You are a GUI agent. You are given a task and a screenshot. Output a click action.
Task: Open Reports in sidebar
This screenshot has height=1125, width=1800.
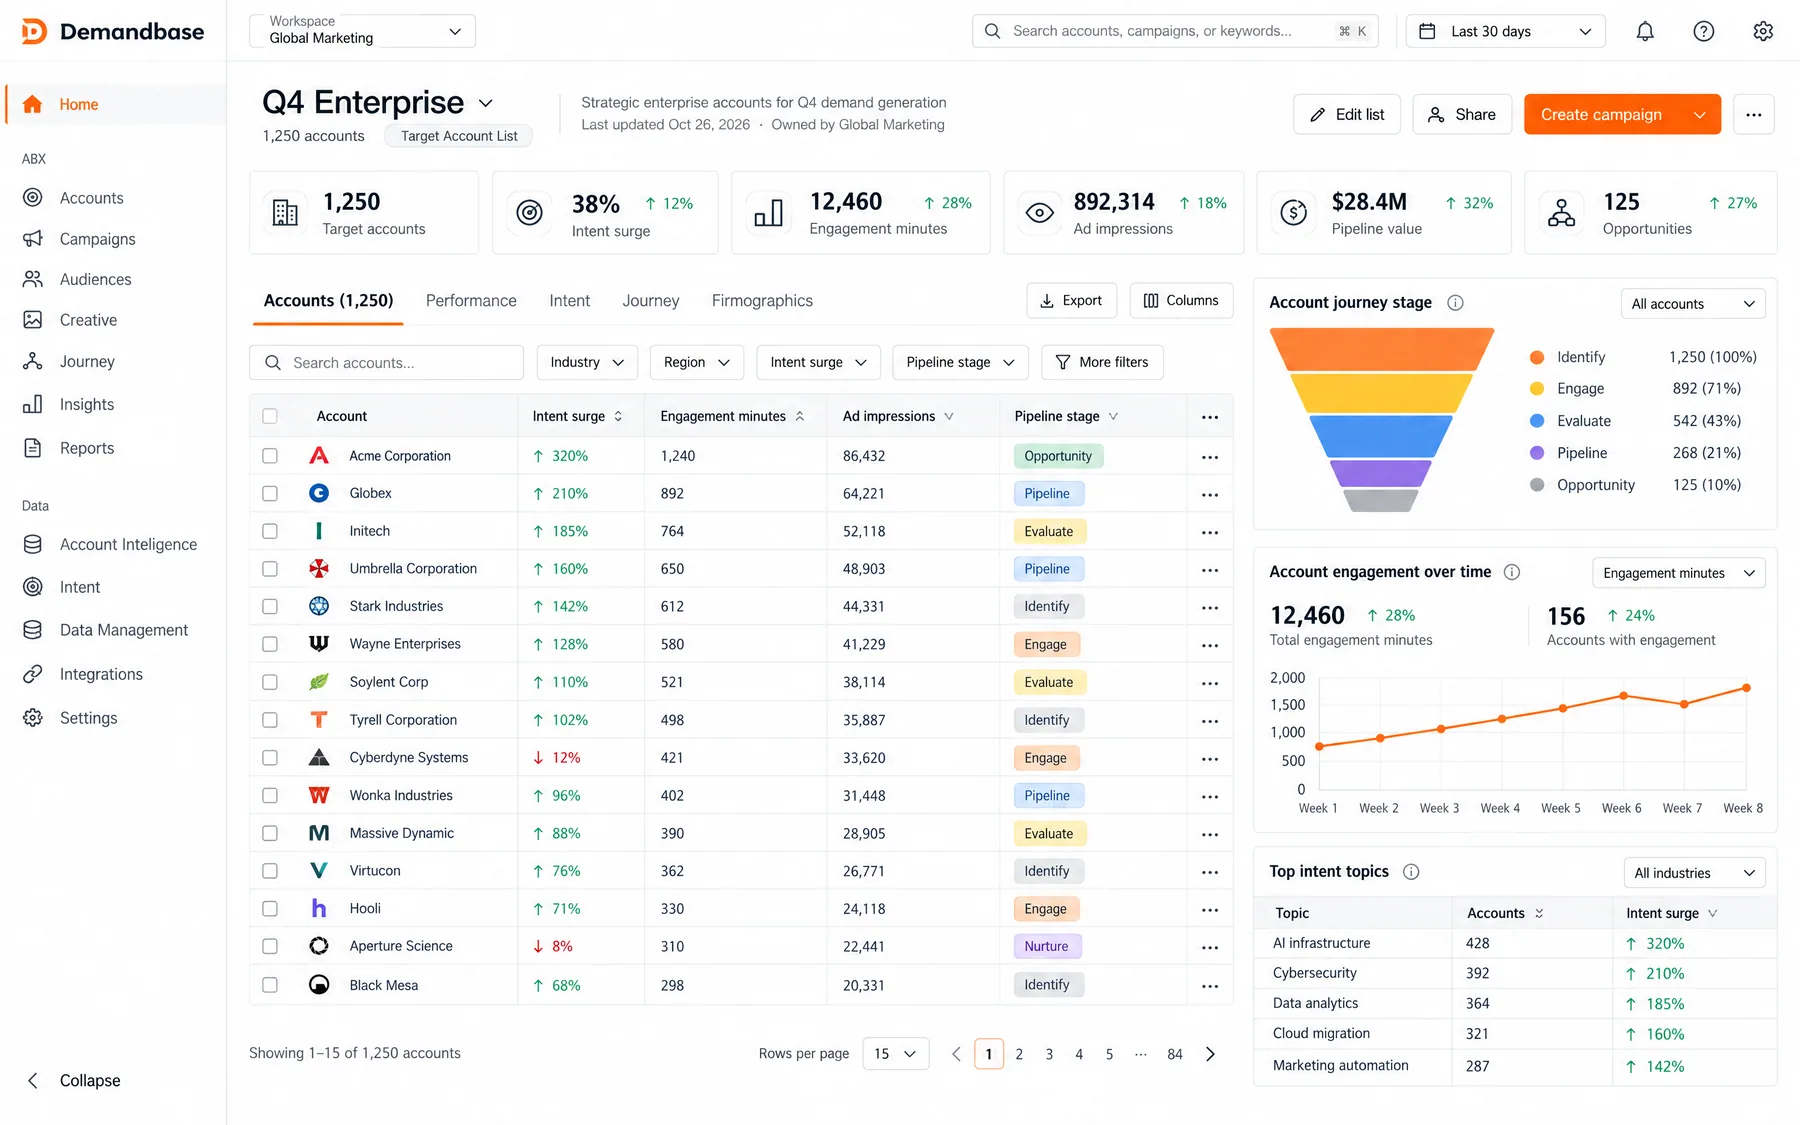pos(87,448)
